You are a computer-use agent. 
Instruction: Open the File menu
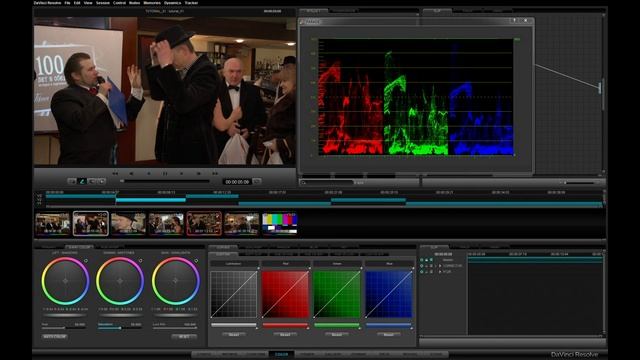(67, 2)
